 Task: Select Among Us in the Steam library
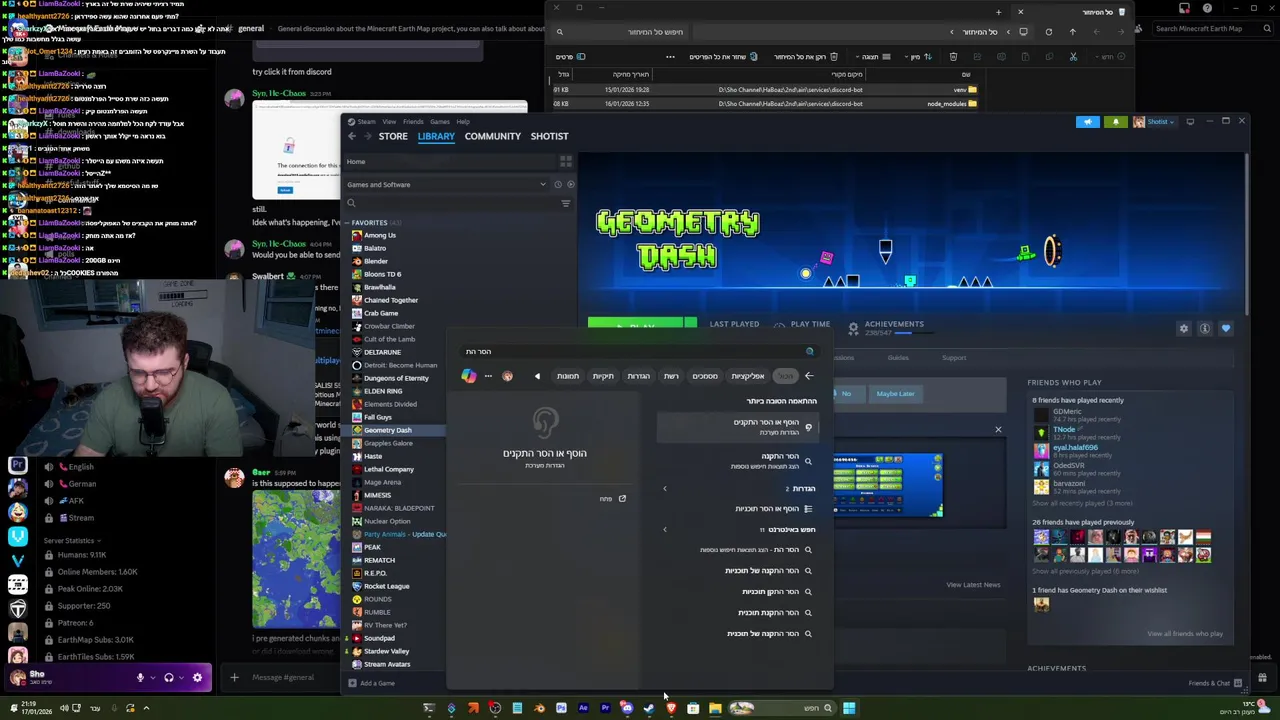tap(380, 235)
